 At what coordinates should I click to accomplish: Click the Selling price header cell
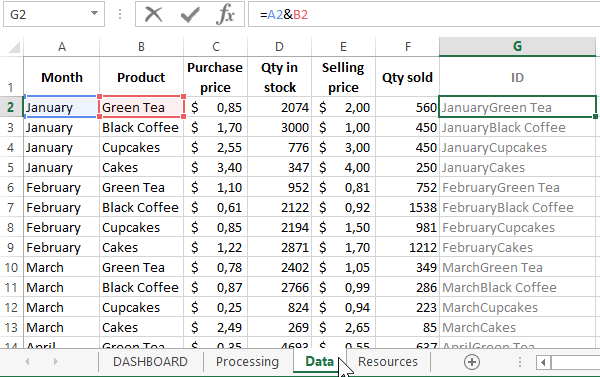343,77
